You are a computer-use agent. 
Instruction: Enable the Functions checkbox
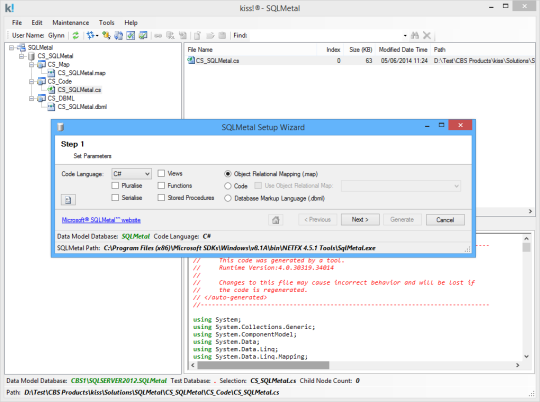[x=161, y=186]
